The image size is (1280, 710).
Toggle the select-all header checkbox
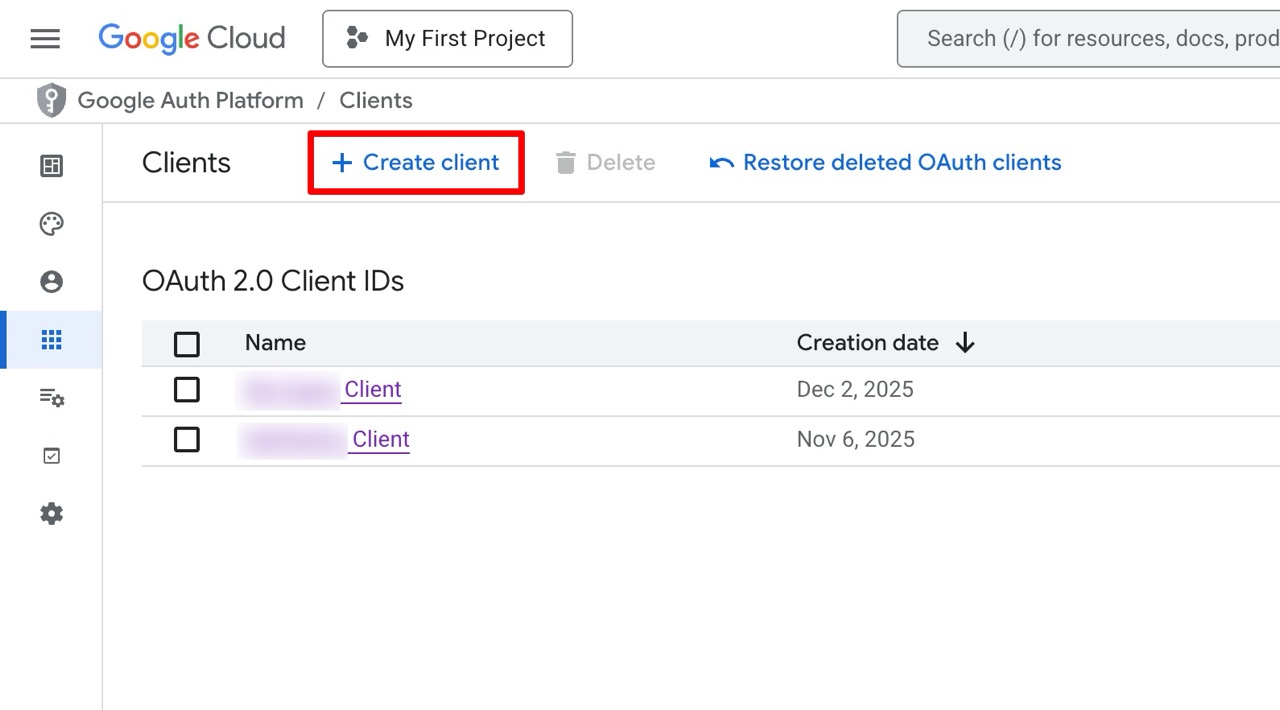[187, 344]
